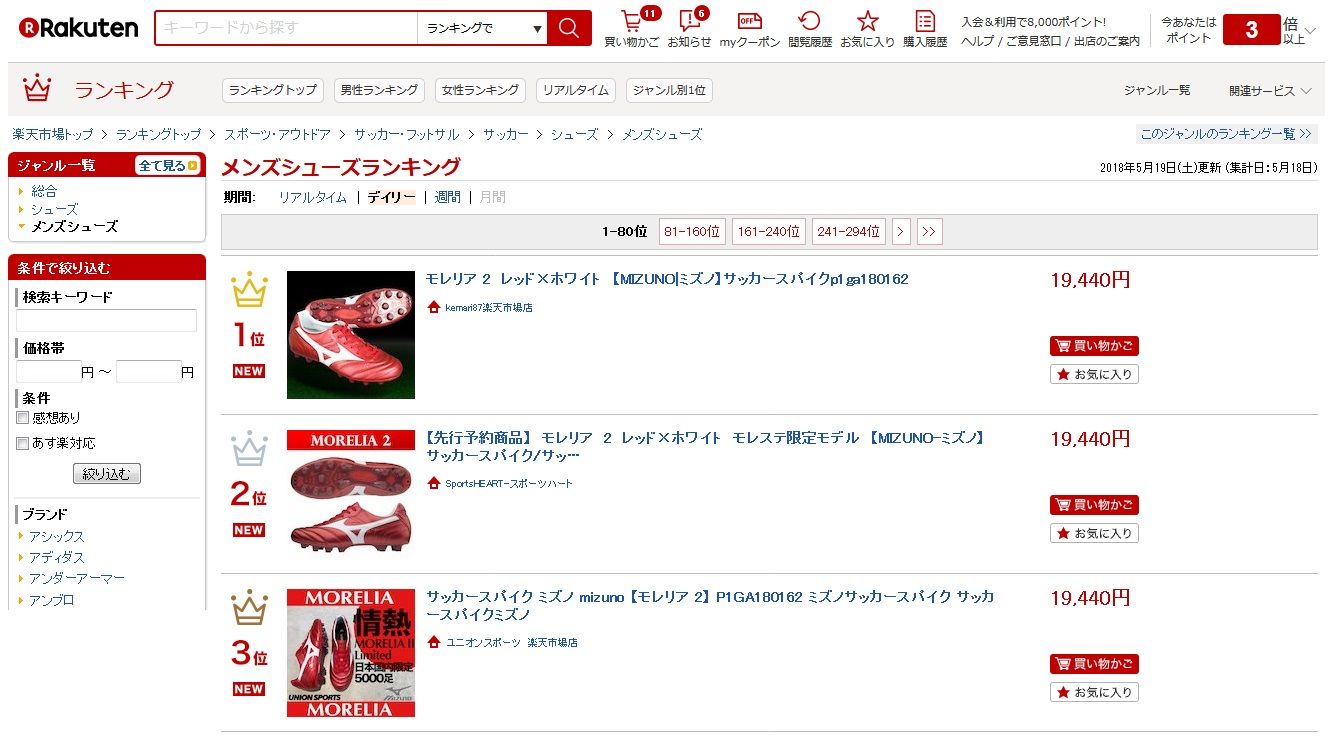Viewport: 1330px width, 738px height.
Task: Click the Rakuten logo
Action: (x=78, y=28)
